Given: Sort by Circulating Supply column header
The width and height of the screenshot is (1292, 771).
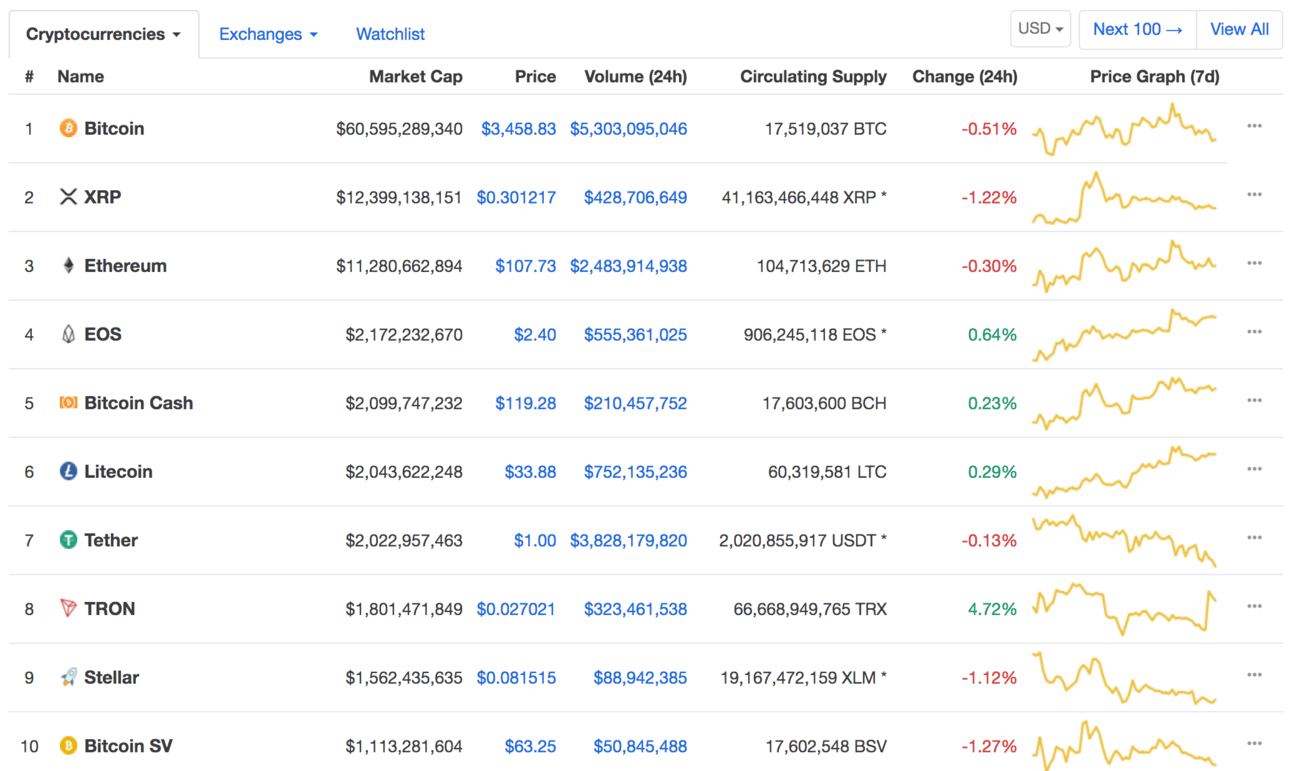Looking at the screenshot, I should (x=813, y=76).
